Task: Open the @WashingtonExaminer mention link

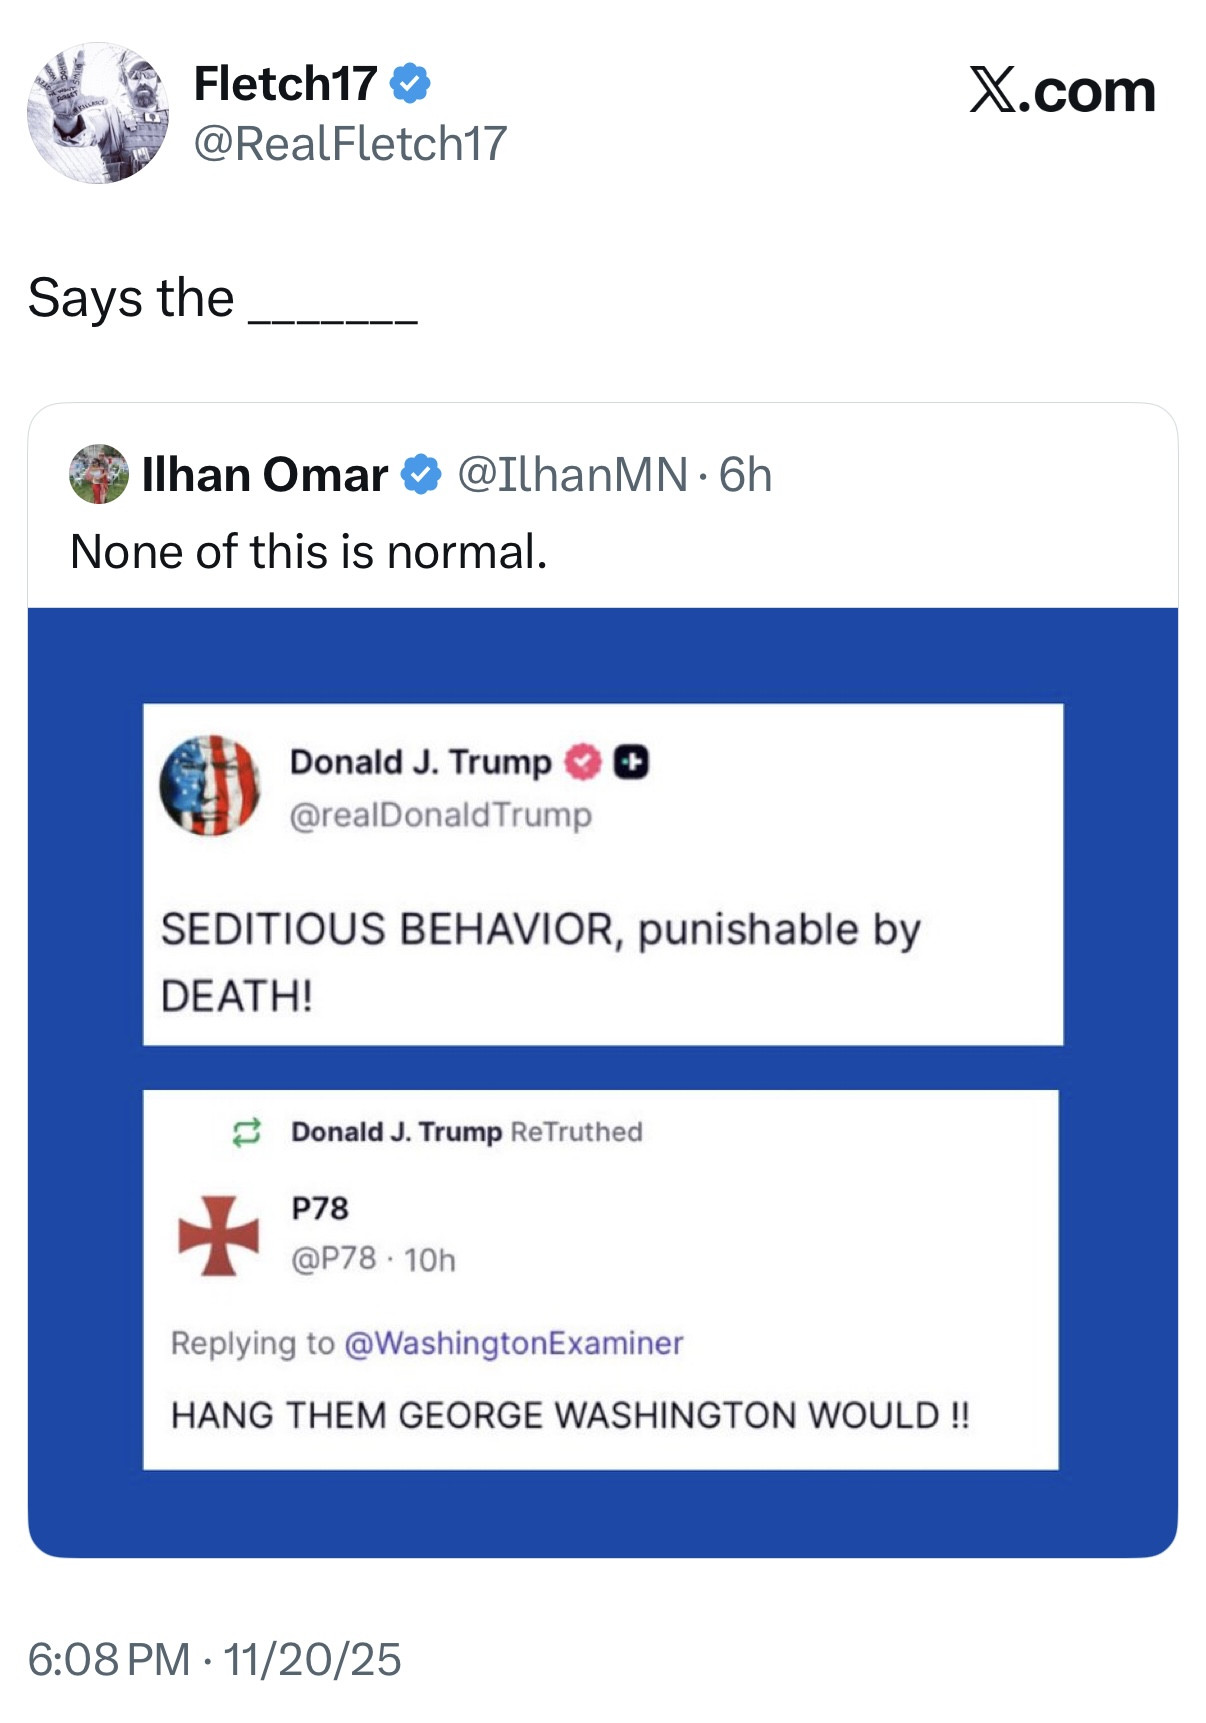Action: [x=513, y=1343]
